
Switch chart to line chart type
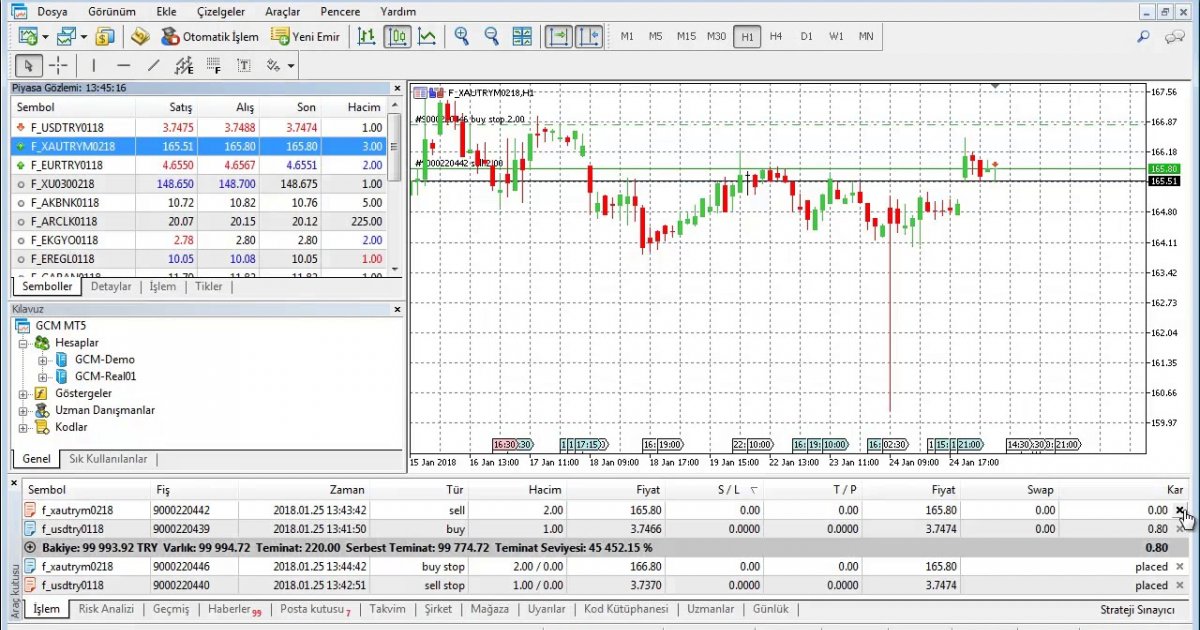click(x=427, y=37)
